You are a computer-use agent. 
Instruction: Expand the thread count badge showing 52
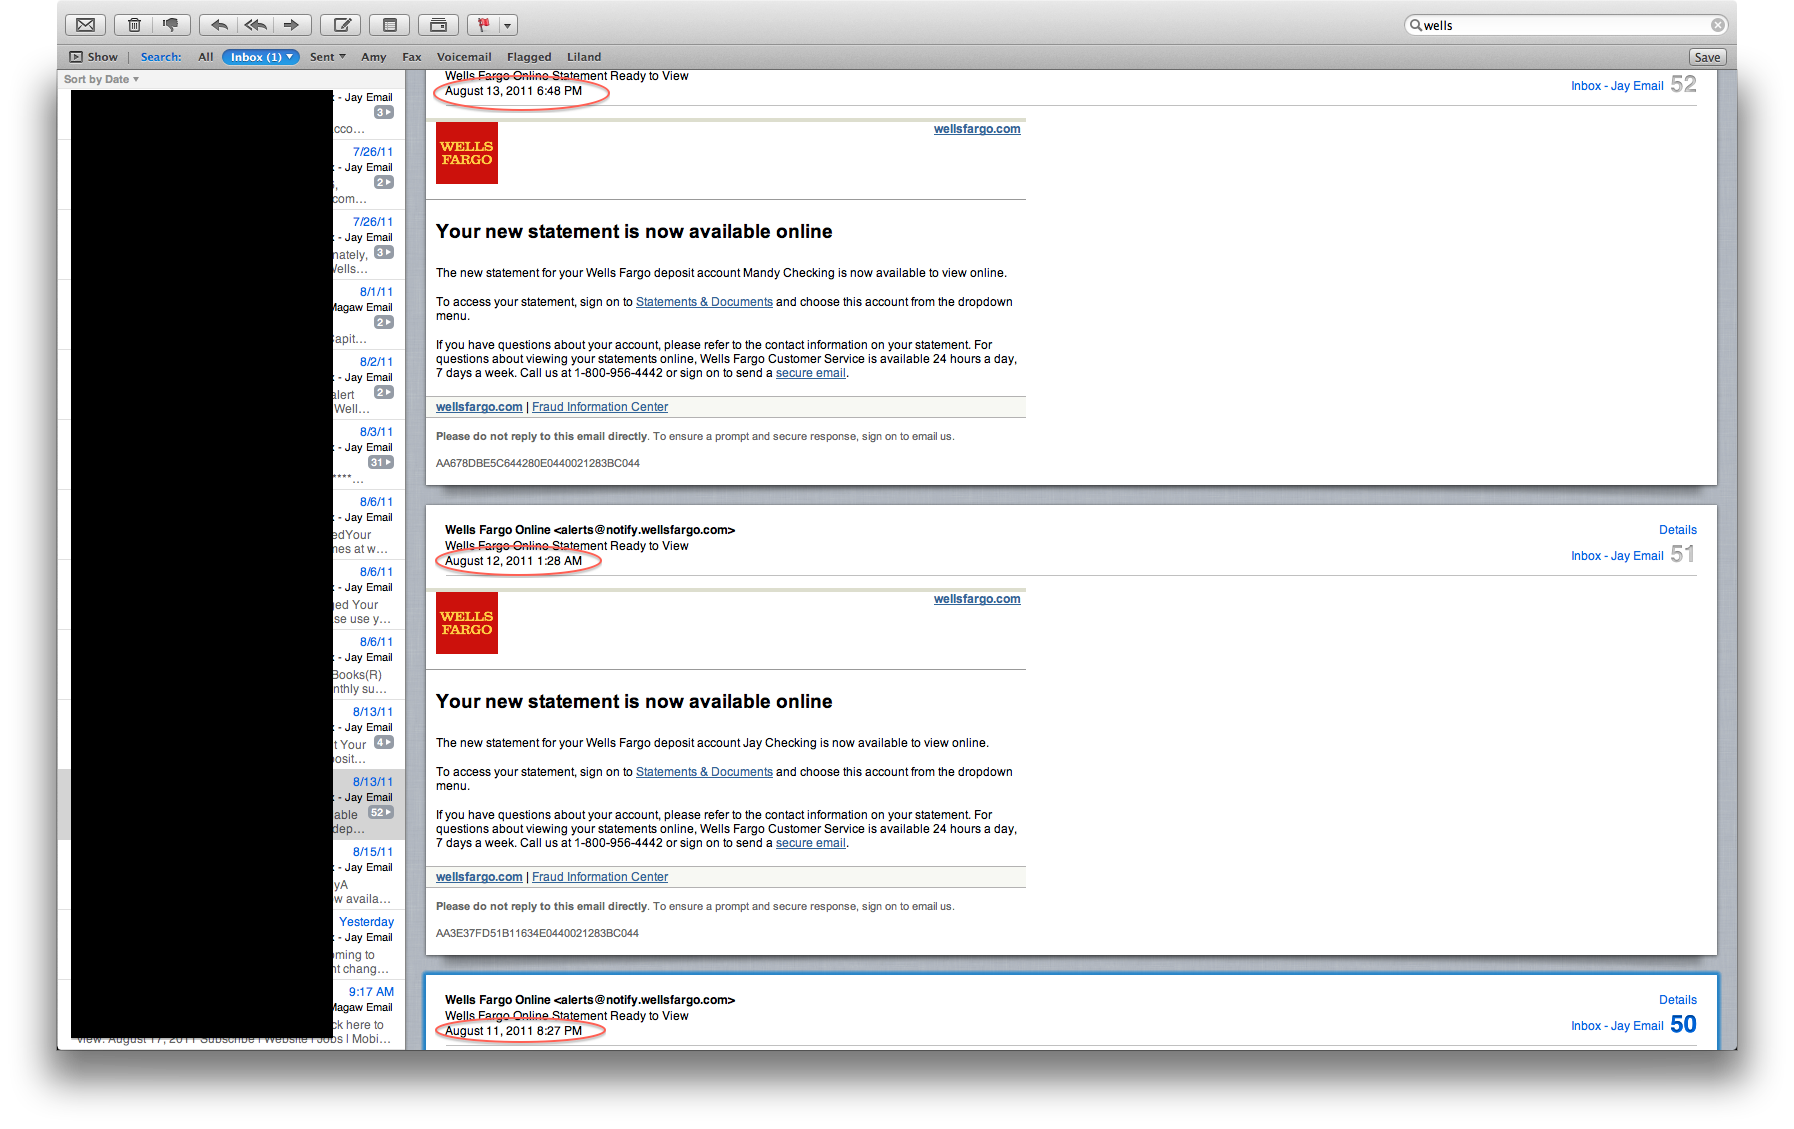pyautogui.click(x=381, y=812)
